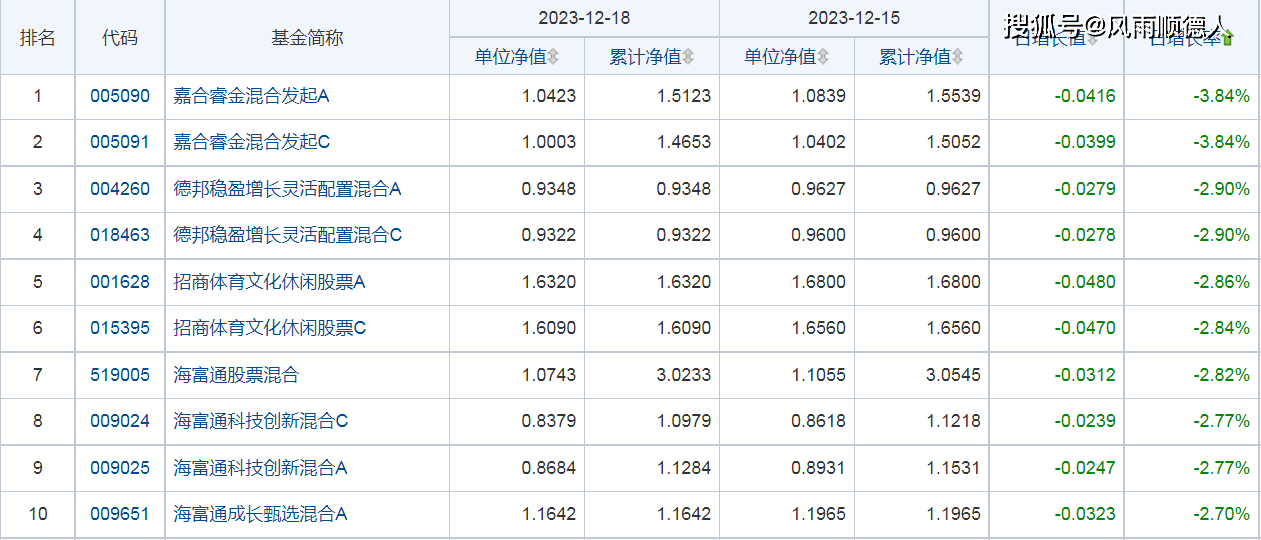Click sort icon beside 2023-12-15 累计净值 header
This screenshot has height=540, width=1261.
pos(957,57)
